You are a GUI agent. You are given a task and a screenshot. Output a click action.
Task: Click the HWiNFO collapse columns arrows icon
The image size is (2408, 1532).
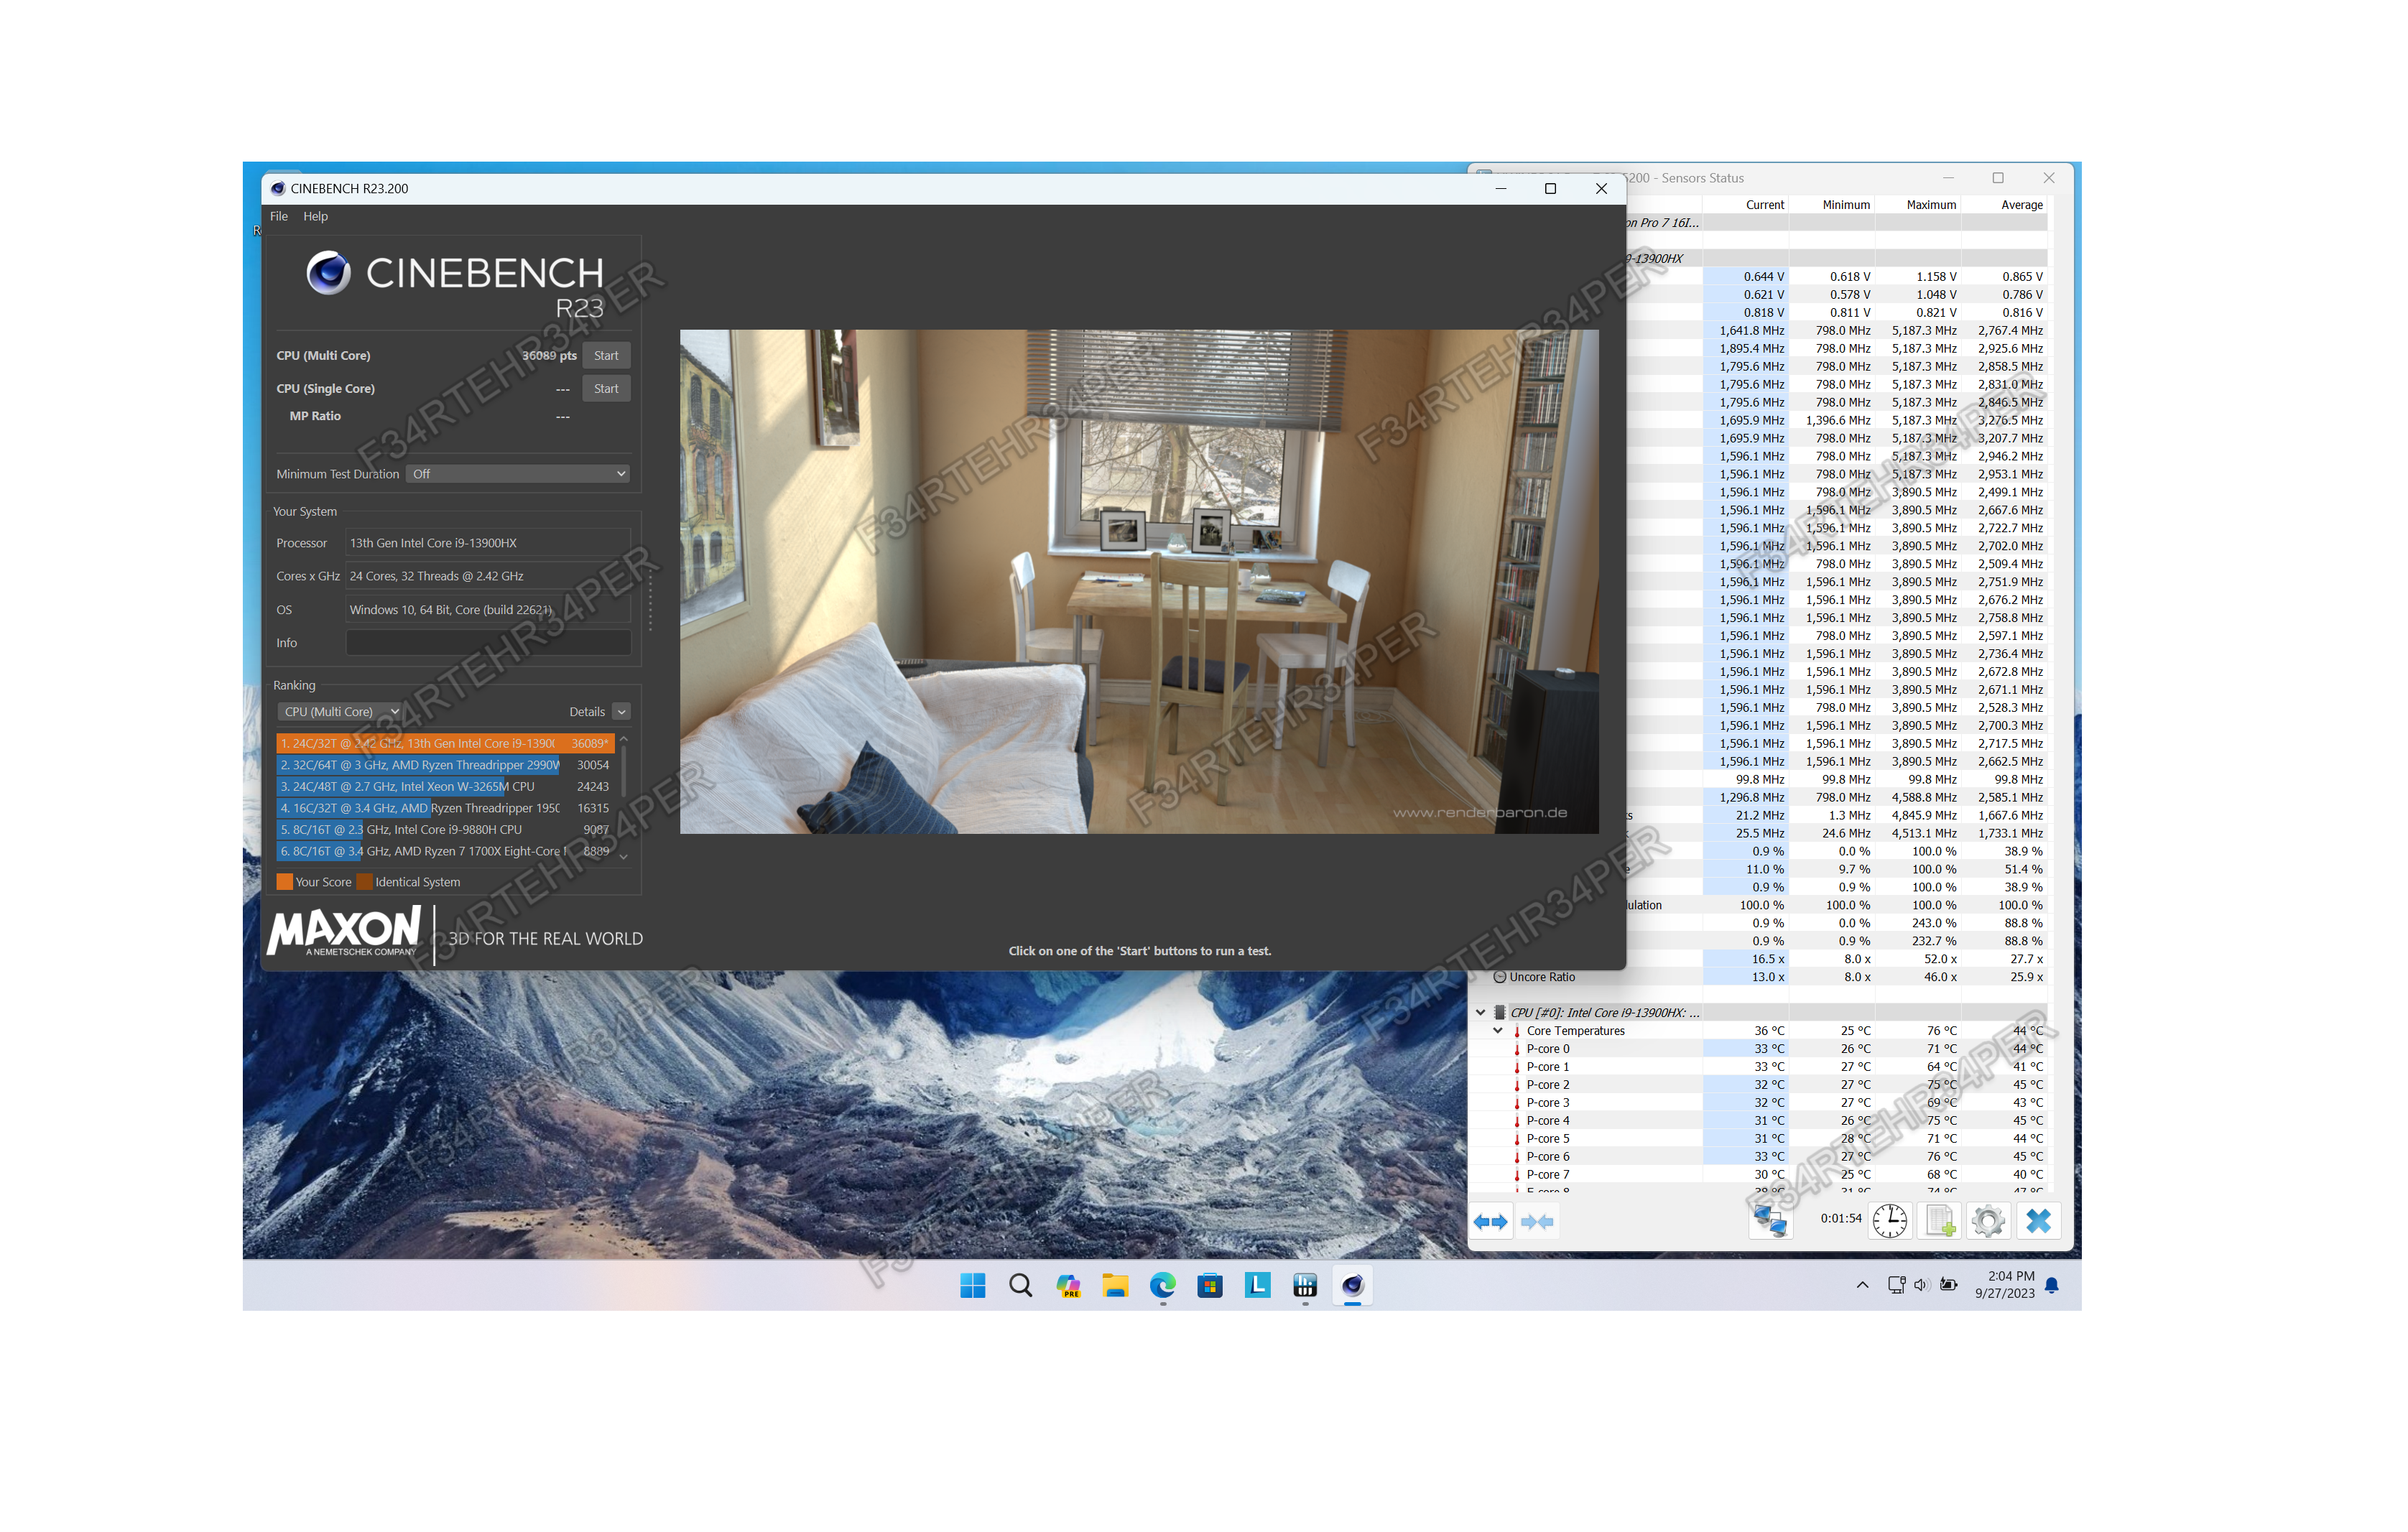click(1537, 1221)
